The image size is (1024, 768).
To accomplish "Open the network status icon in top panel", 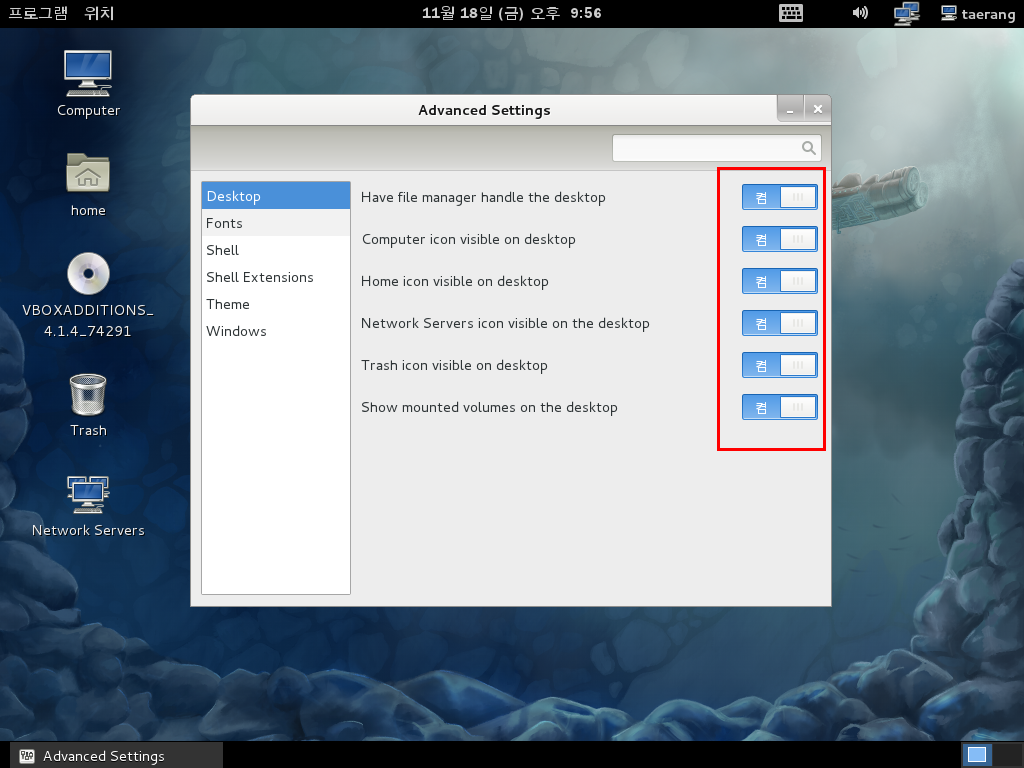I will (x=906, y=14).
